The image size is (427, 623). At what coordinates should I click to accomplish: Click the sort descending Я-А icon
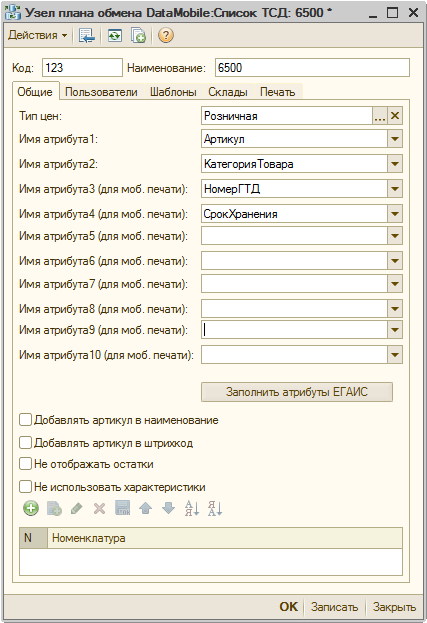coord(215,508)
